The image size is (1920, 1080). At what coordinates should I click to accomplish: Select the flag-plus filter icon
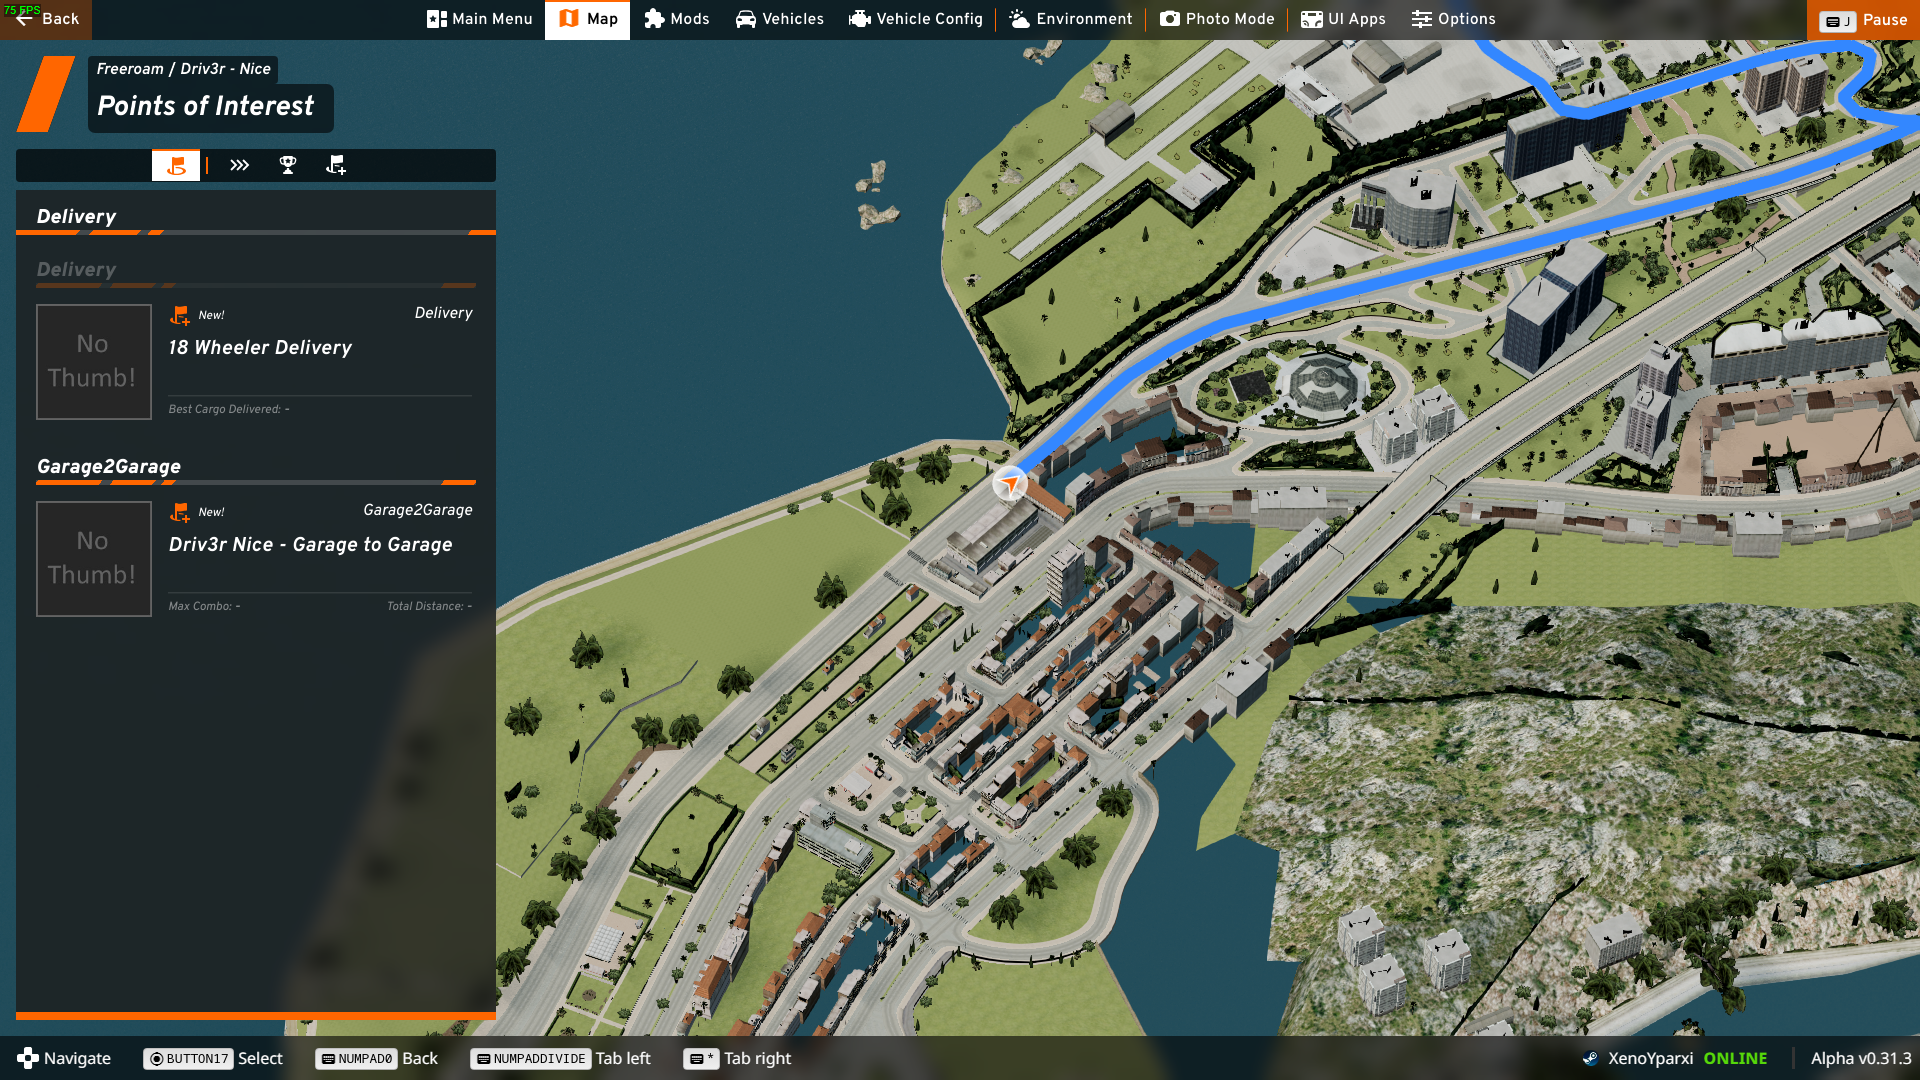click(336, 165)
